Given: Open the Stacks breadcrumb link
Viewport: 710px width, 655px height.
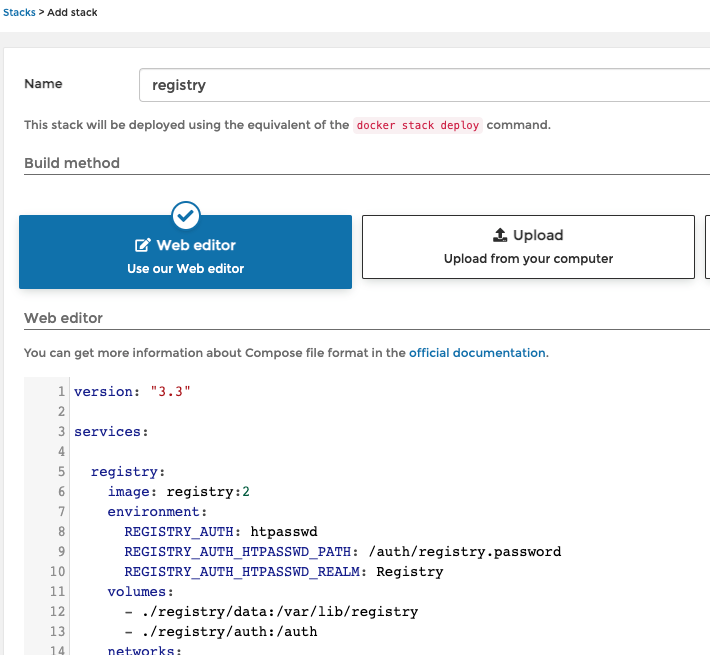Looking at the screenshot, I should 19,12.
